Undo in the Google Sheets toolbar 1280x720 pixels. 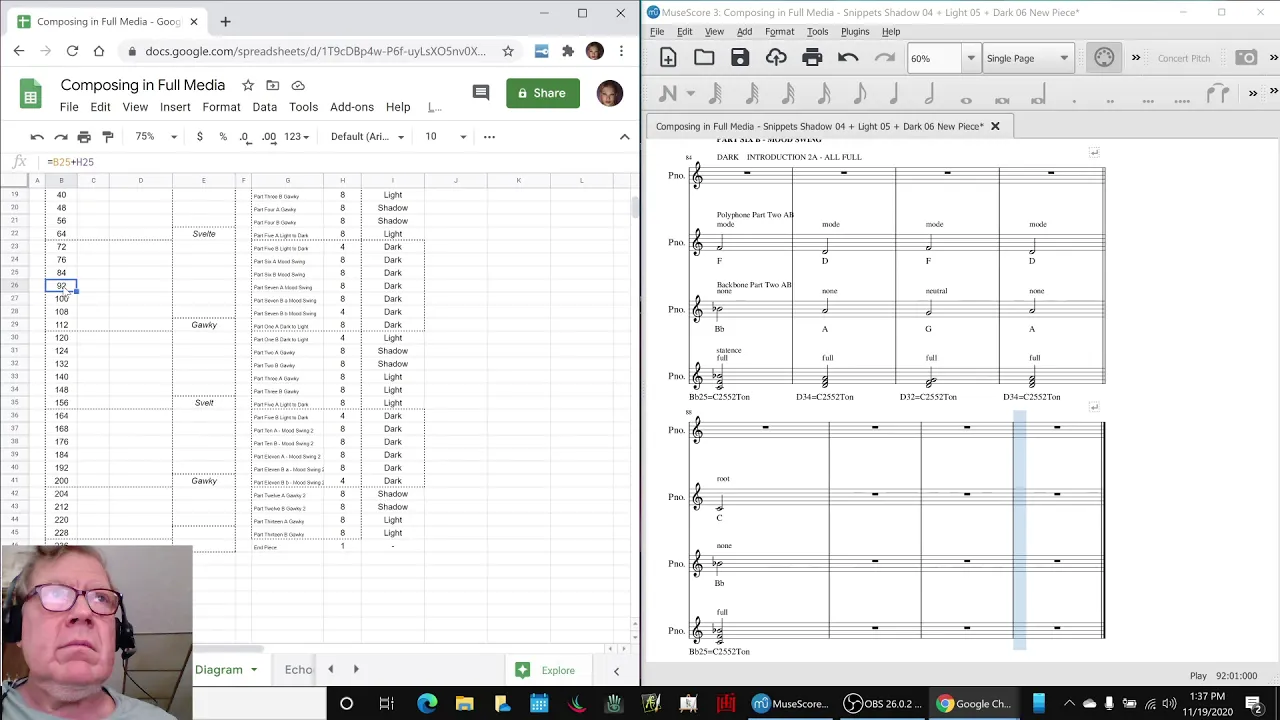37,136
